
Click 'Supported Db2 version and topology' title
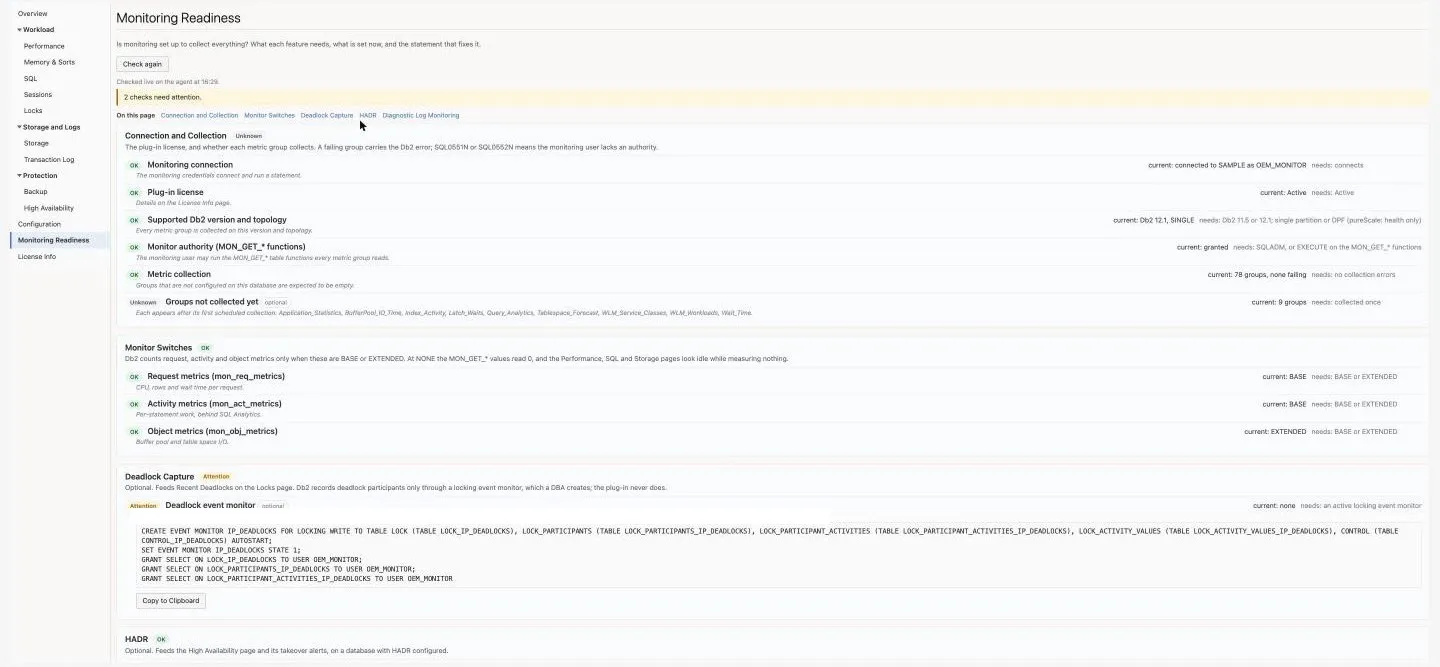tap(217, 220)
